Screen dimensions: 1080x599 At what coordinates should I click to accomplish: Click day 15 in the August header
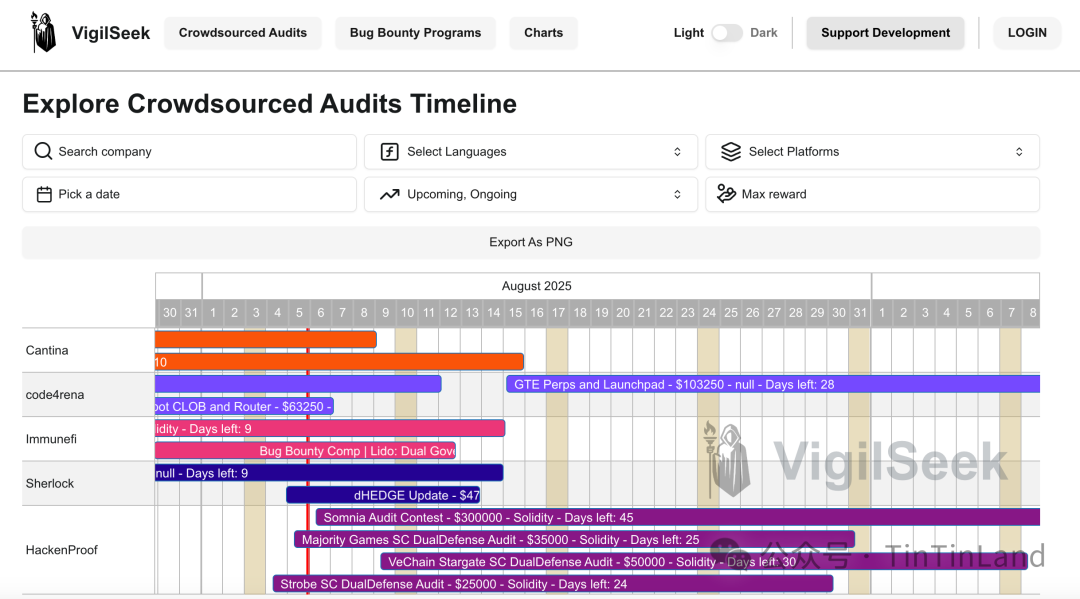[x=515, y=313]
